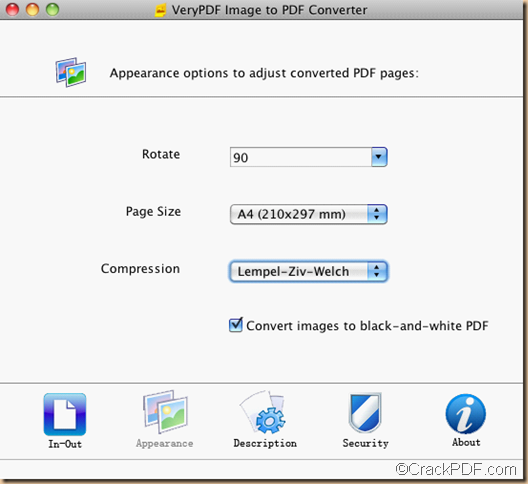Click the VeryPDF Image to PDF Converter title
528x484 pixels.
click(x=269, y=10)
